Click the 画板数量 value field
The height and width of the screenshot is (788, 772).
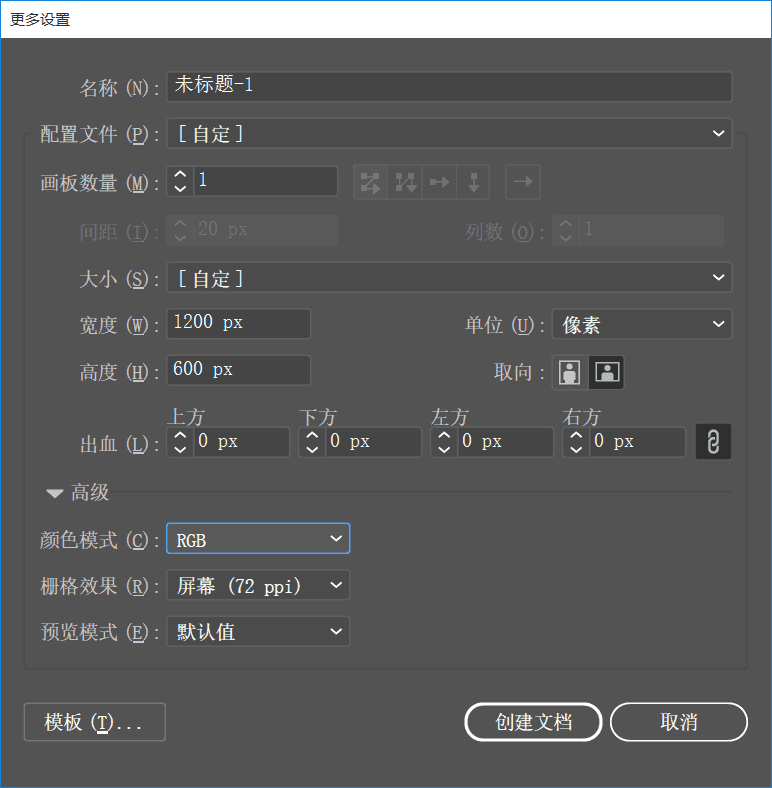point(265,181)
